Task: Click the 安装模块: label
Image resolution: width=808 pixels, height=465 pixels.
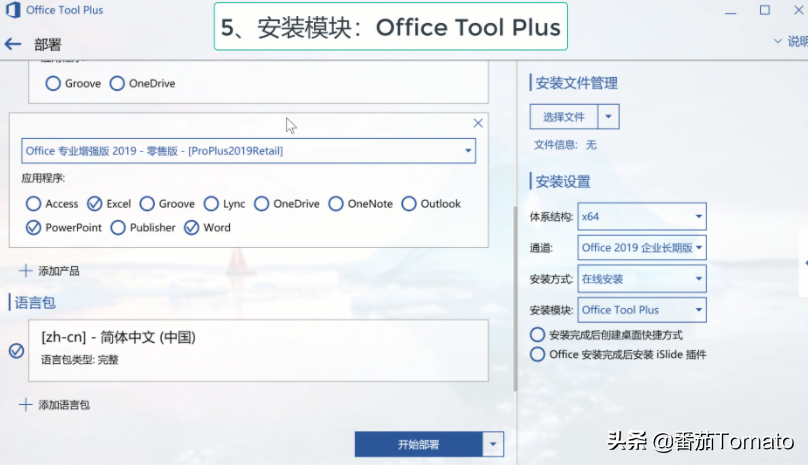Action: (551, 310)
